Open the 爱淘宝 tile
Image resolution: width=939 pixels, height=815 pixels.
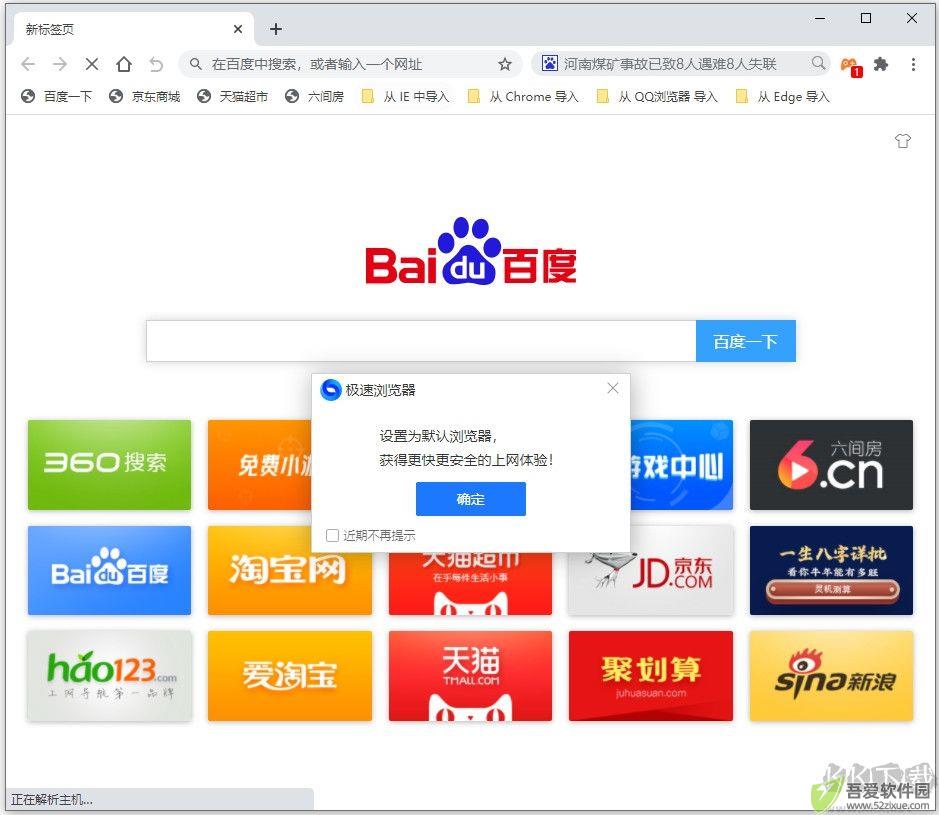pos(290,675)
